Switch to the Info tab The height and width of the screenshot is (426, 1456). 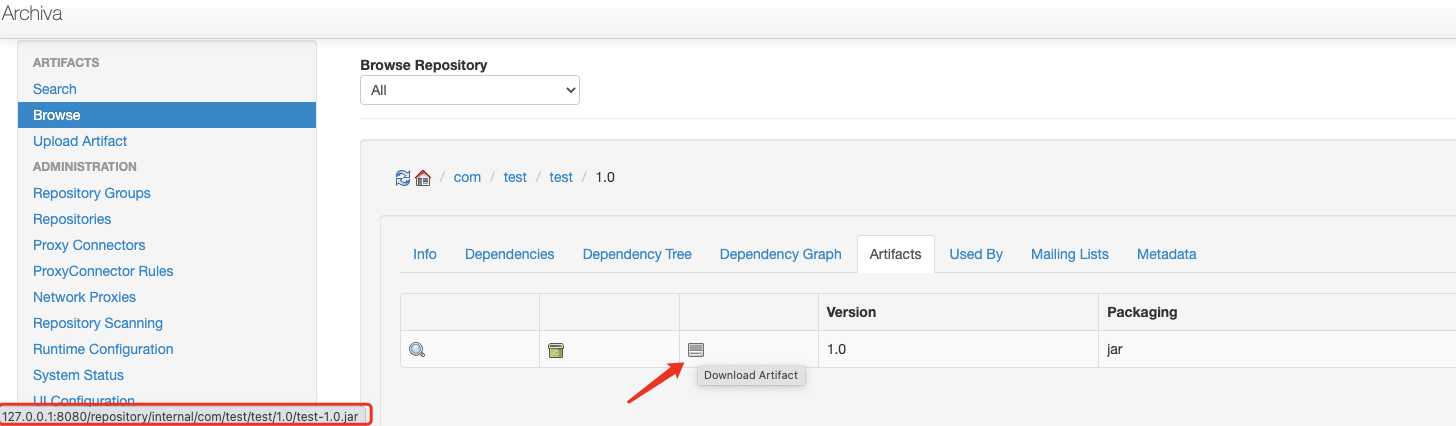tap(425, 254)
